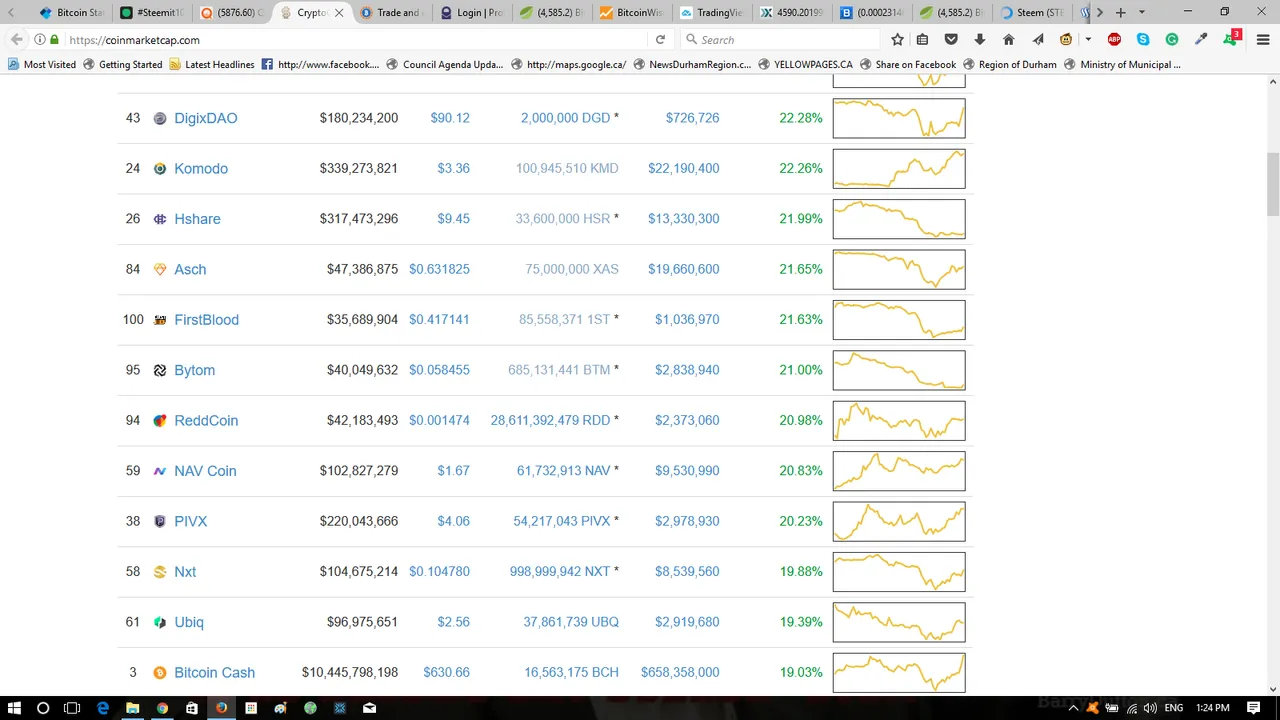
Task: Click the page vertical scrollbar thumb
Action: [x=1272, y=185]
